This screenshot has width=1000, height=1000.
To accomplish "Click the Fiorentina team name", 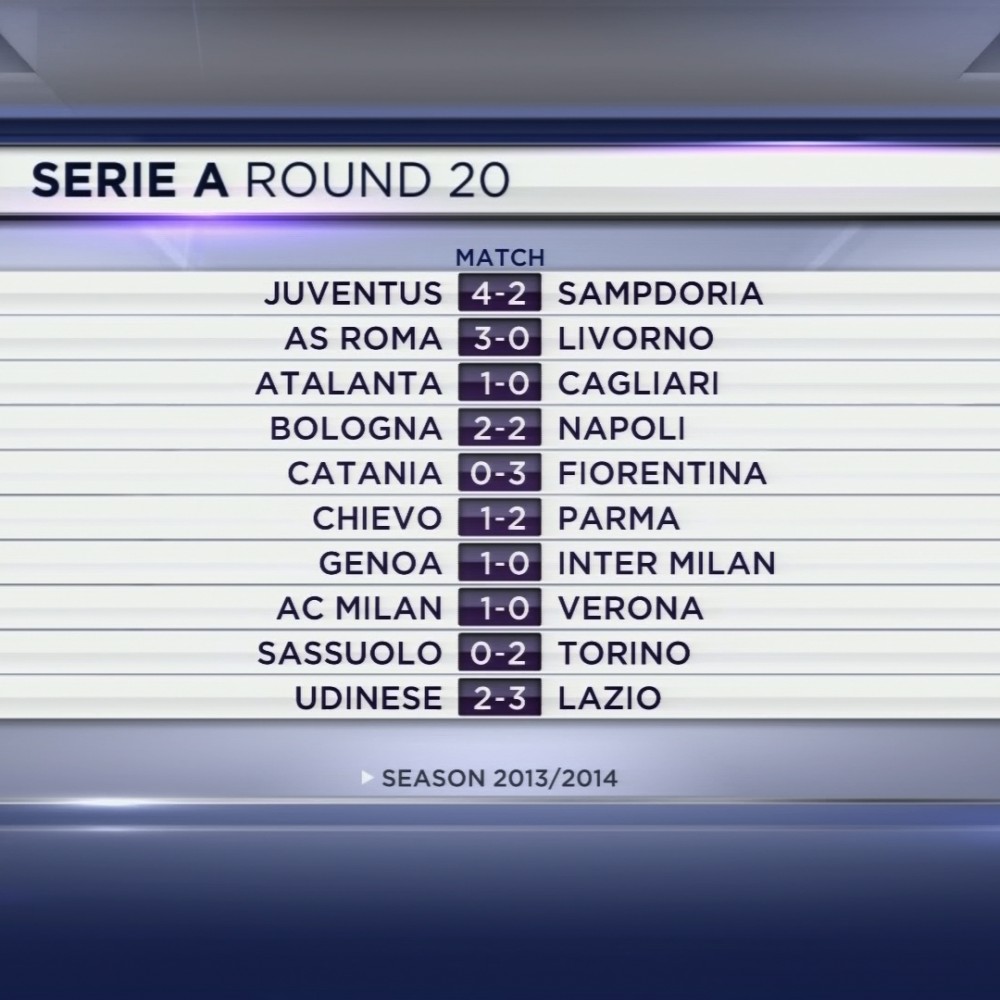I will pos(662,473).
